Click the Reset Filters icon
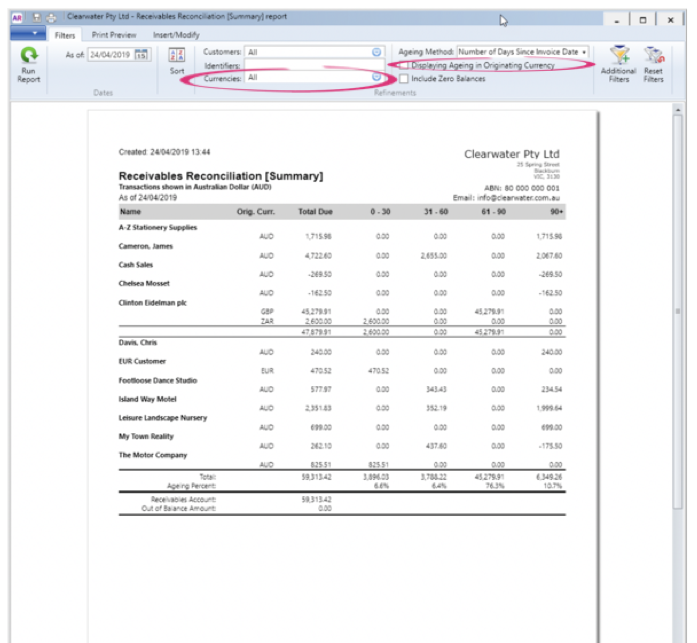 pyautogui.click(x=654, y=58)
